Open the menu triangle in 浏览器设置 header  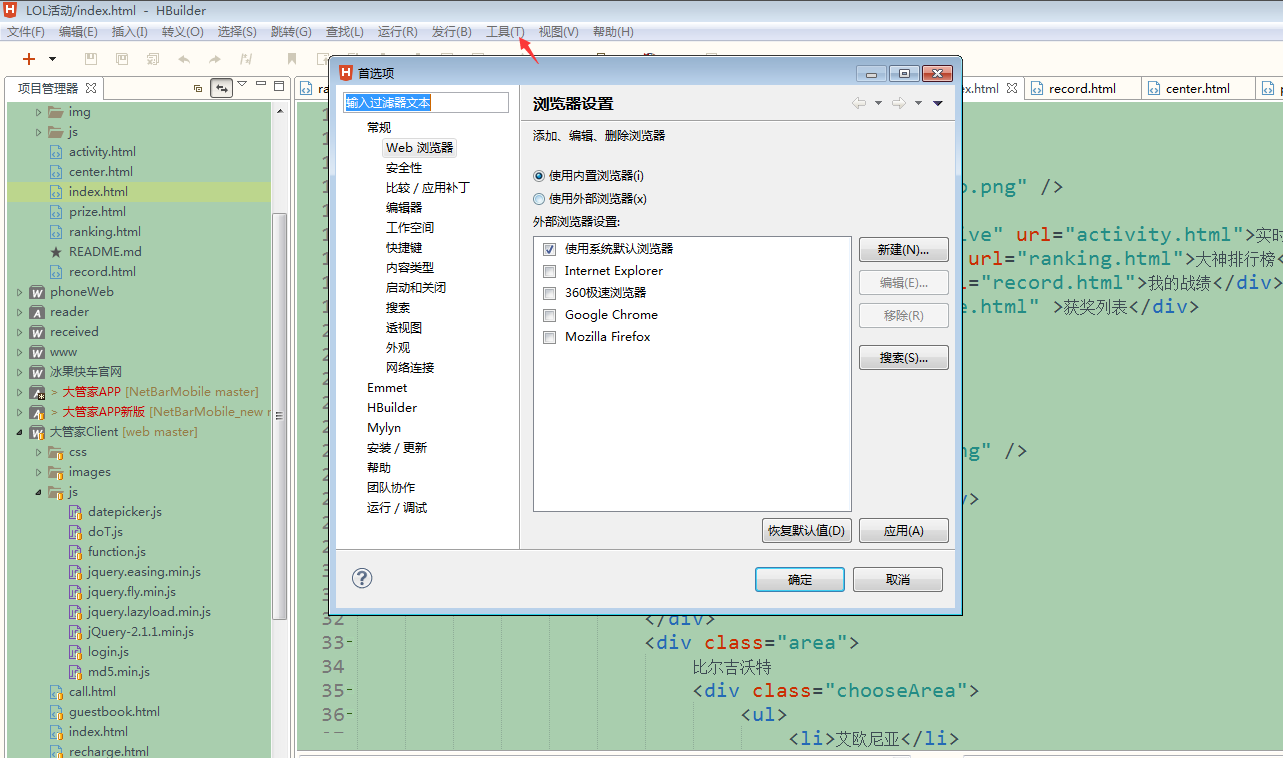pos(938,103)
